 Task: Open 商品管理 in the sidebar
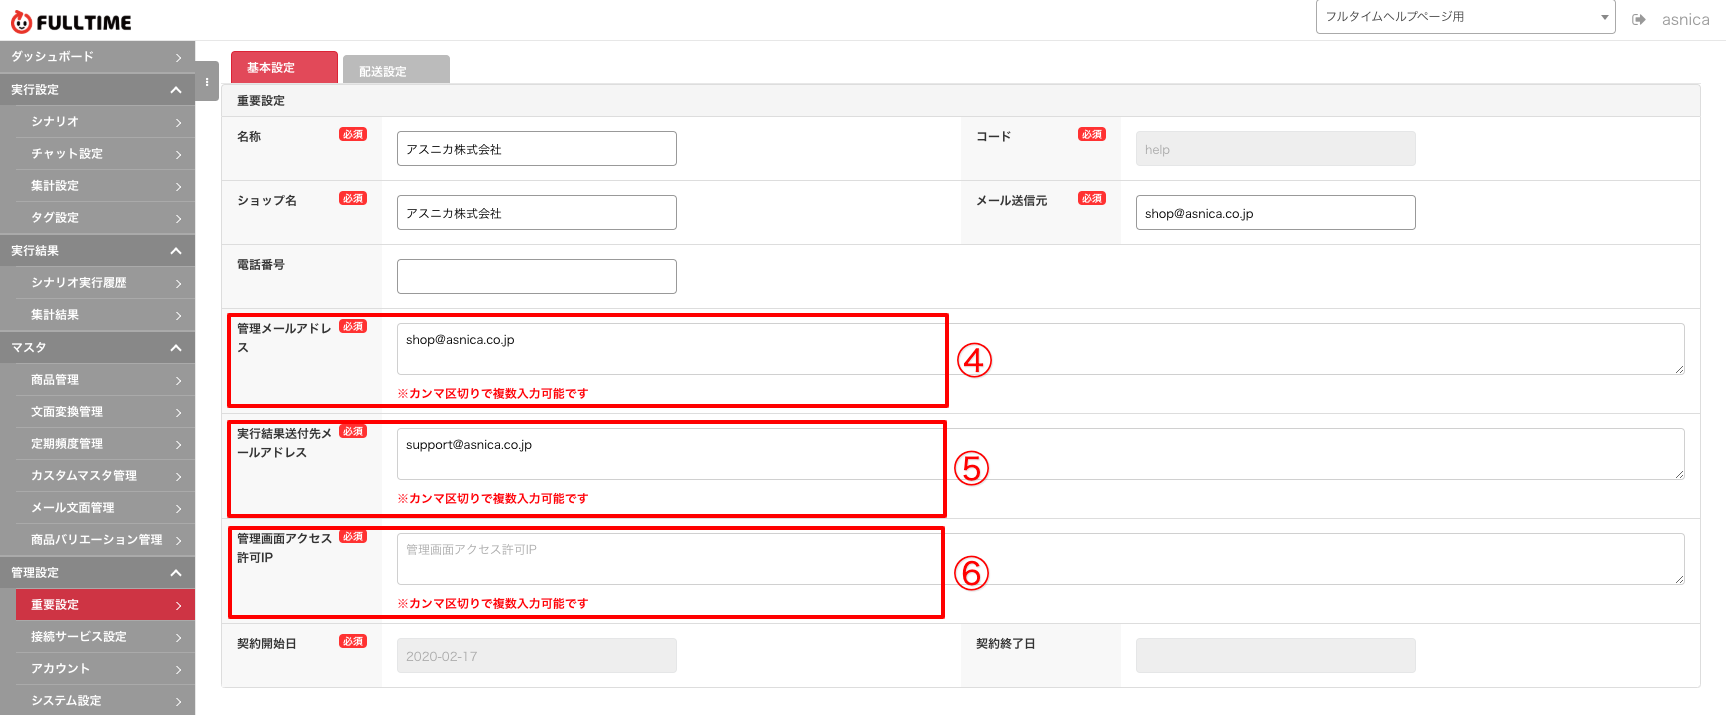coord(105,380)
